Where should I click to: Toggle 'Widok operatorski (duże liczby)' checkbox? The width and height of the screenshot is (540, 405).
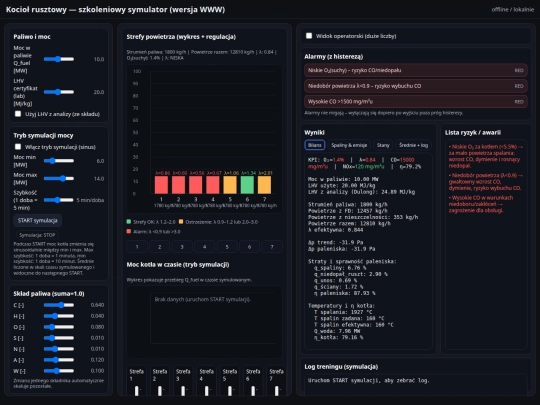[x=309, y=36]
